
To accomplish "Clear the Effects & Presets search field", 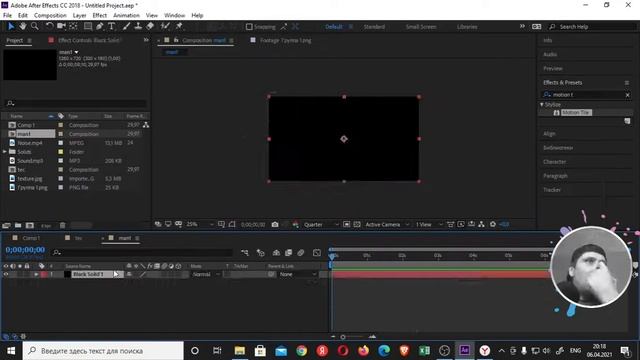I will tap(627, 95).
